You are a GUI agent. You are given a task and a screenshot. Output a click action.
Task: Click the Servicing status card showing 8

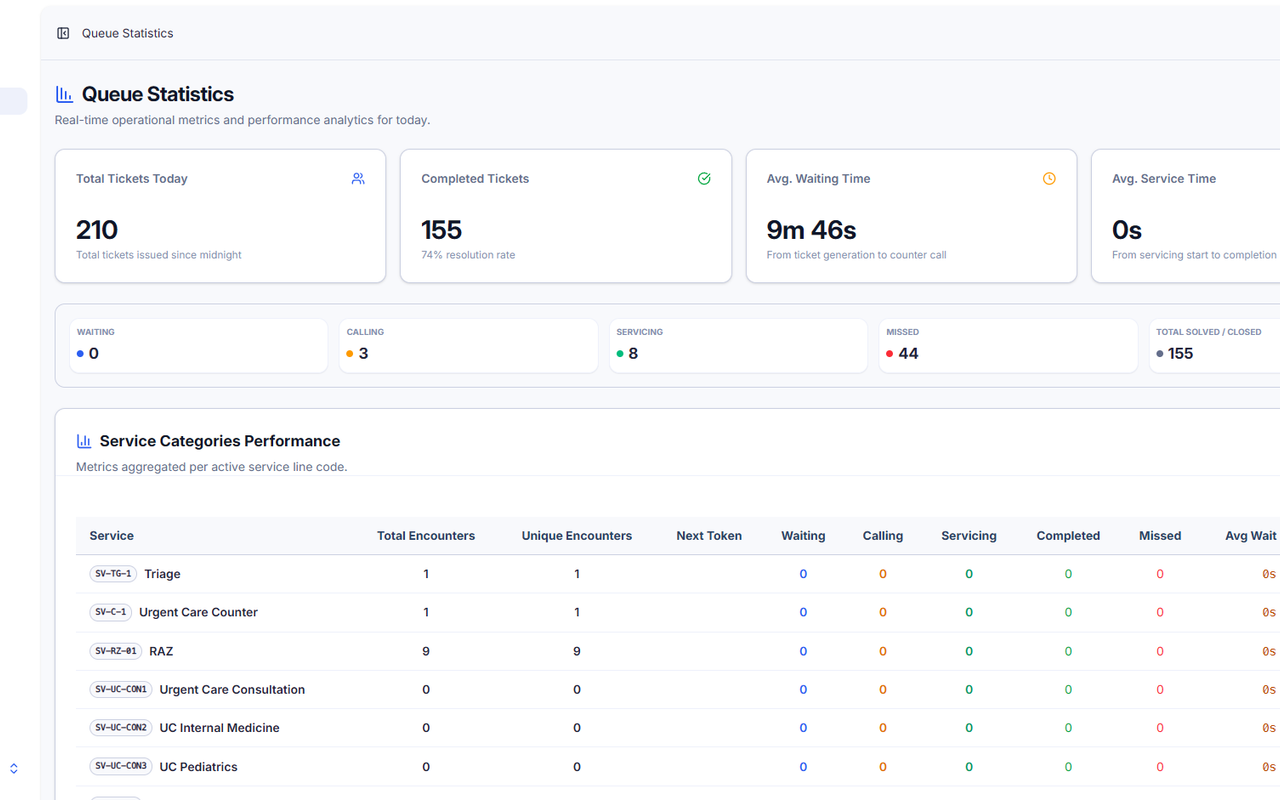[738, 346]
